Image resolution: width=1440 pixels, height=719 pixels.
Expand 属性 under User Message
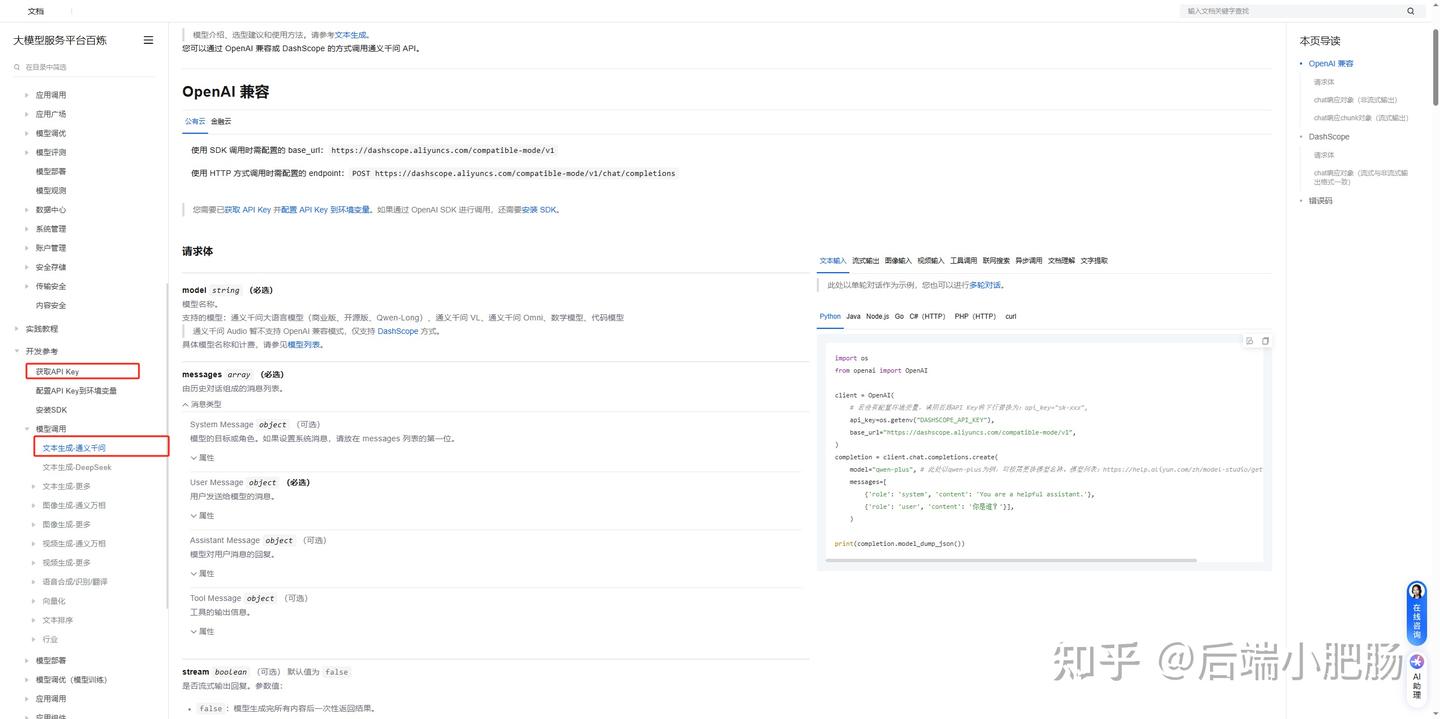point(204,515)
